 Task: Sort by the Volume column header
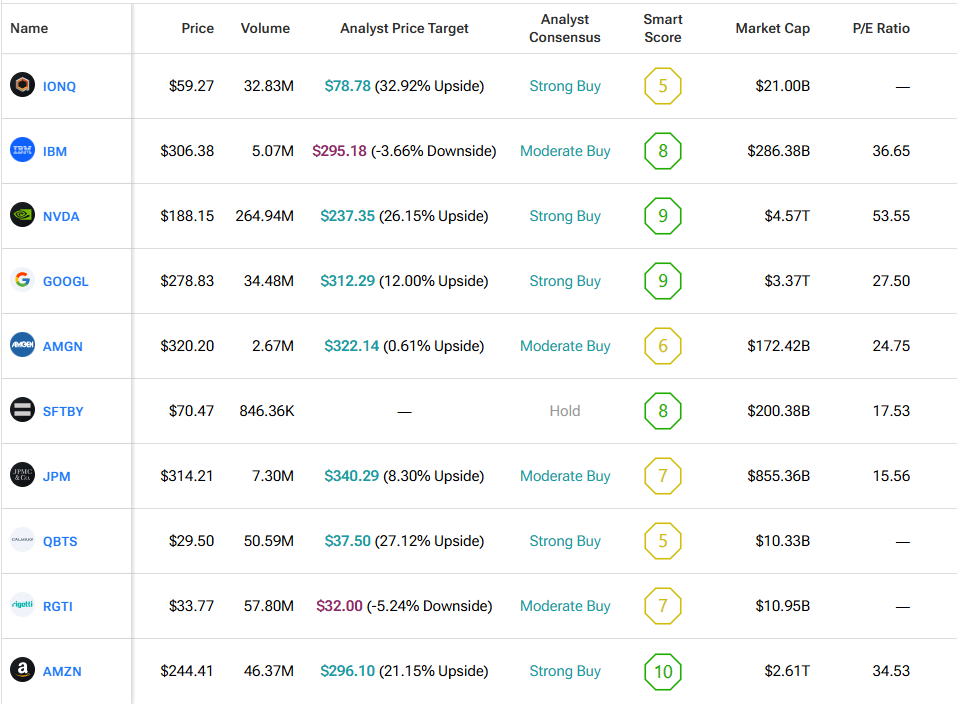coord(265,28)
